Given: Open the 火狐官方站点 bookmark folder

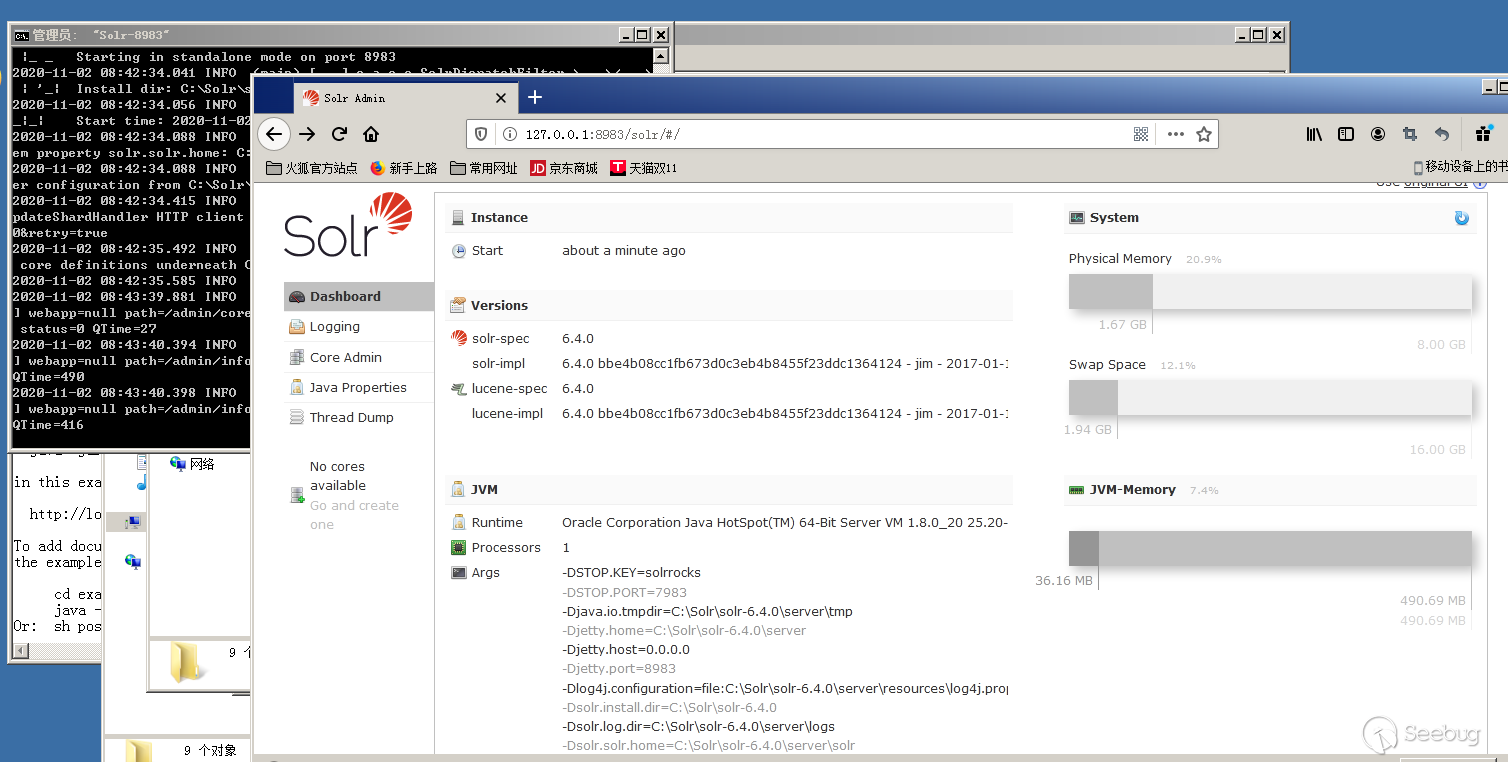Looking at the screenshot, I should (x=312, y=168).
